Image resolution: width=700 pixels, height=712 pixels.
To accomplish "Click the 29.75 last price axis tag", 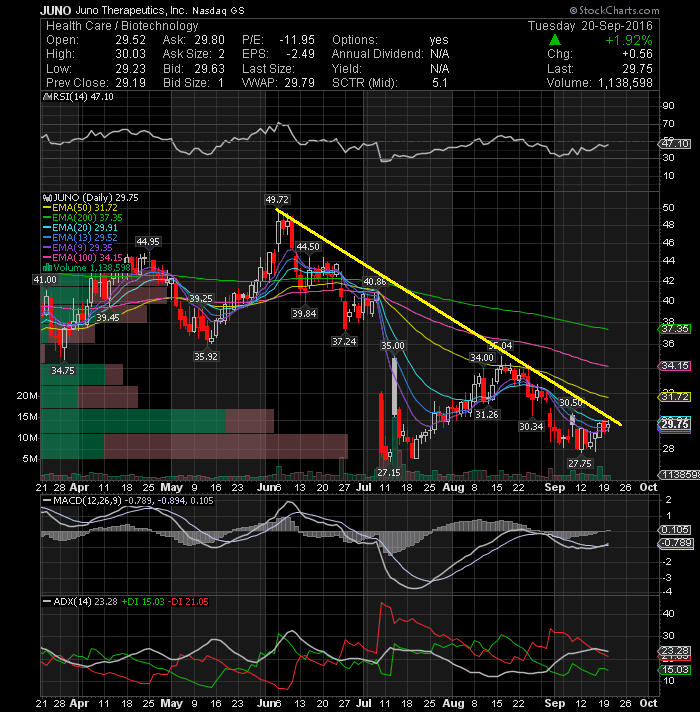I will pos(675,424).
